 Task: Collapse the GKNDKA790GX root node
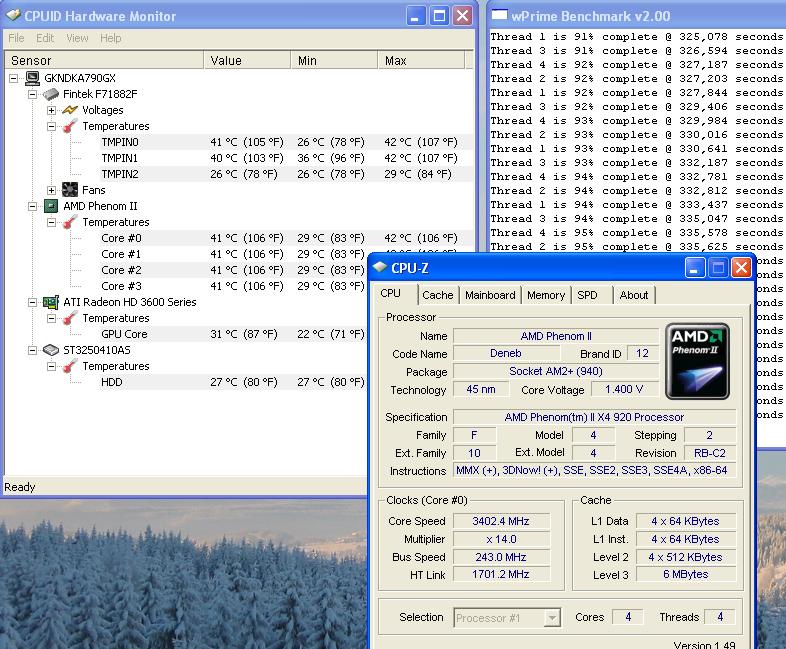[x=14, y=78]
